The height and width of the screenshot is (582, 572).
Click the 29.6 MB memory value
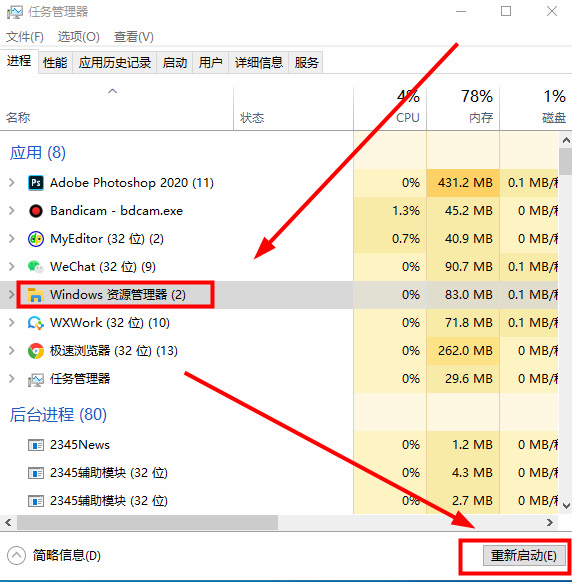tap(469, 379)
